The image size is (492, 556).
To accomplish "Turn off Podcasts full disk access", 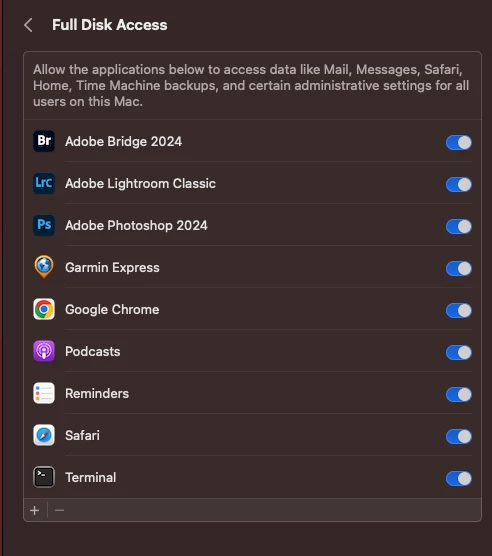I will [x=459, y=352].
